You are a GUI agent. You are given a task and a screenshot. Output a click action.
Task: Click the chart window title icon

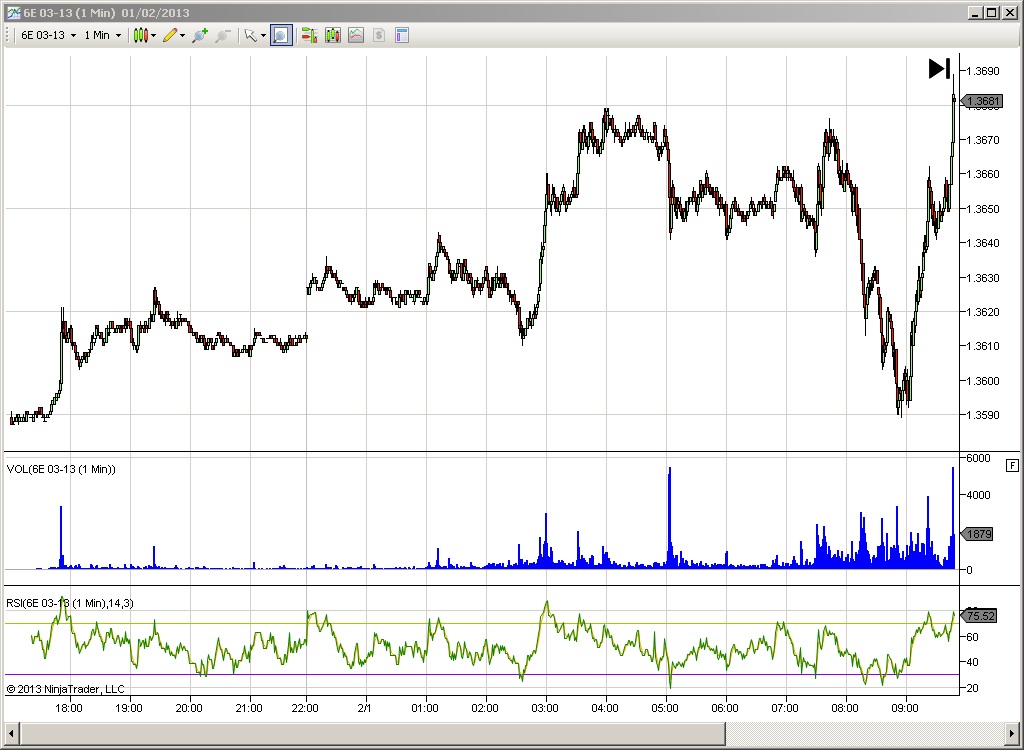[13, 12]
